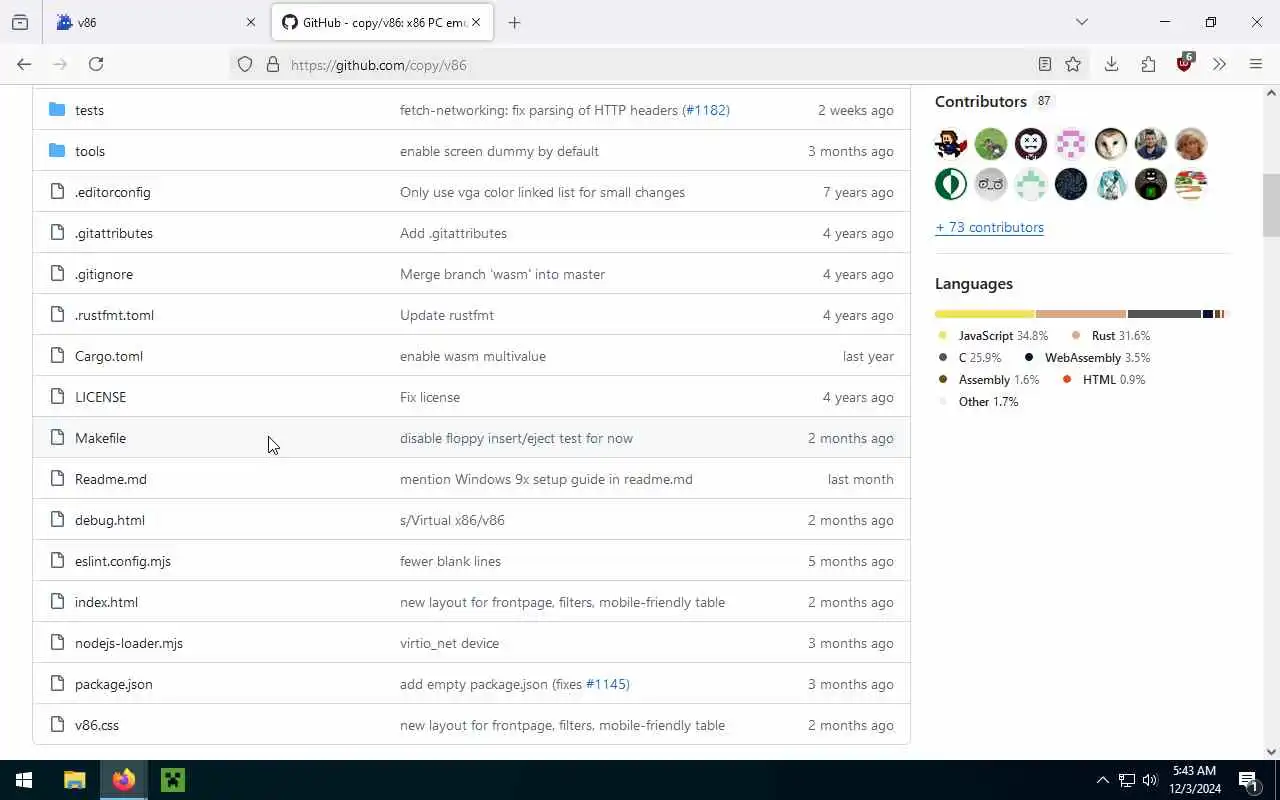List all tabs dropdown arrow

[x=1081, y=22]
